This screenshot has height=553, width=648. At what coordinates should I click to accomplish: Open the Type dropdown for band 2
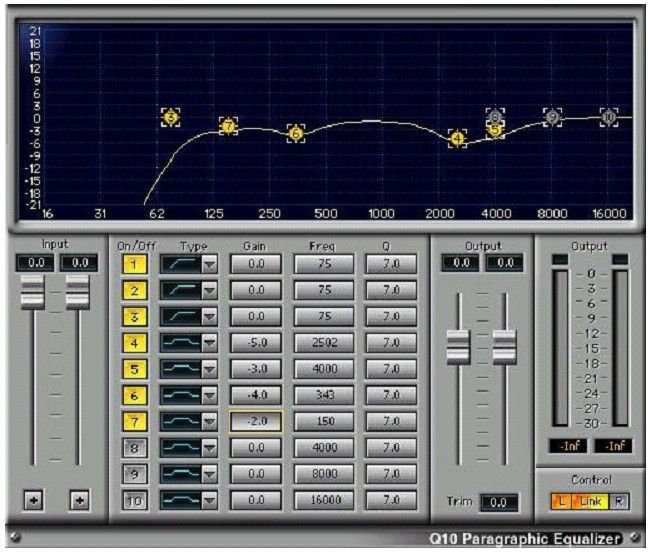[x=209, y=290]
